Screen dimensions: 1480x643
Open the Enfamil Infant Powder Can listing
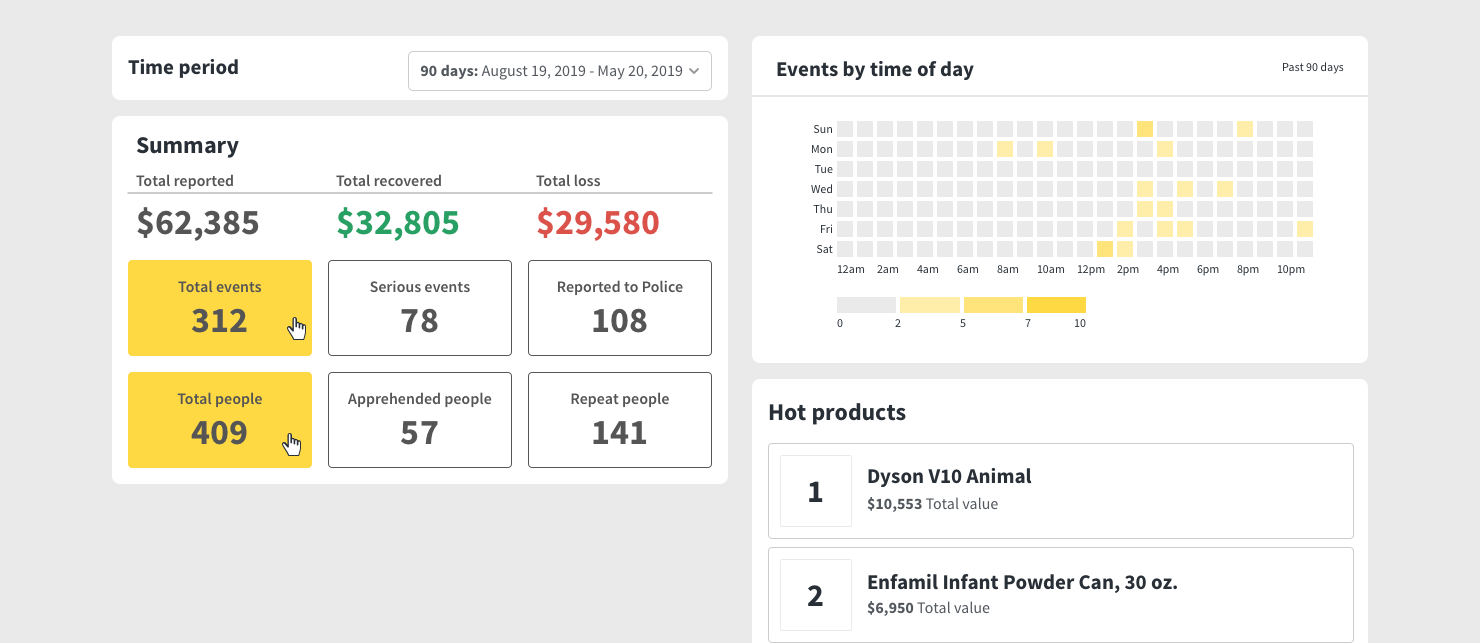click(x=1060, y=595)
